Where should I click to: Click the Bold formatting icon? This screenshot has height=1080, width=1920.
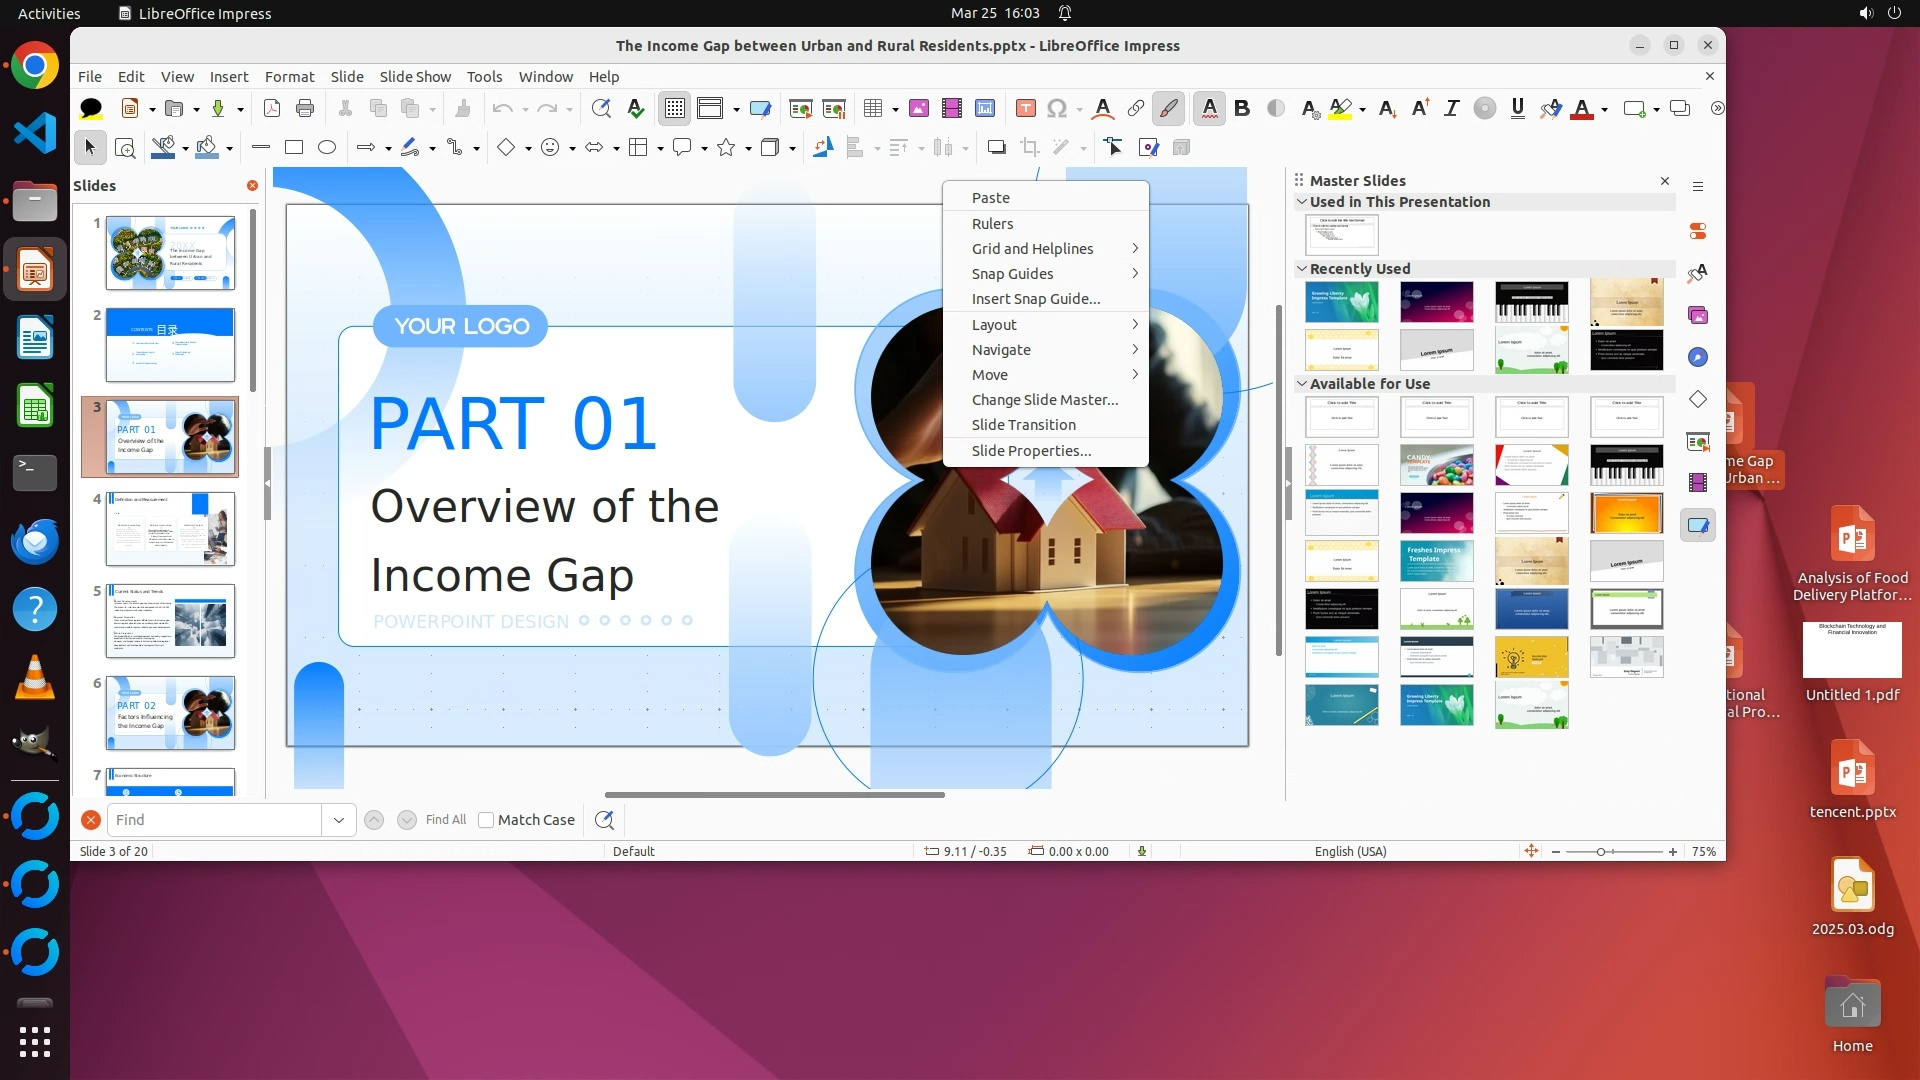tap(1242, 108)
